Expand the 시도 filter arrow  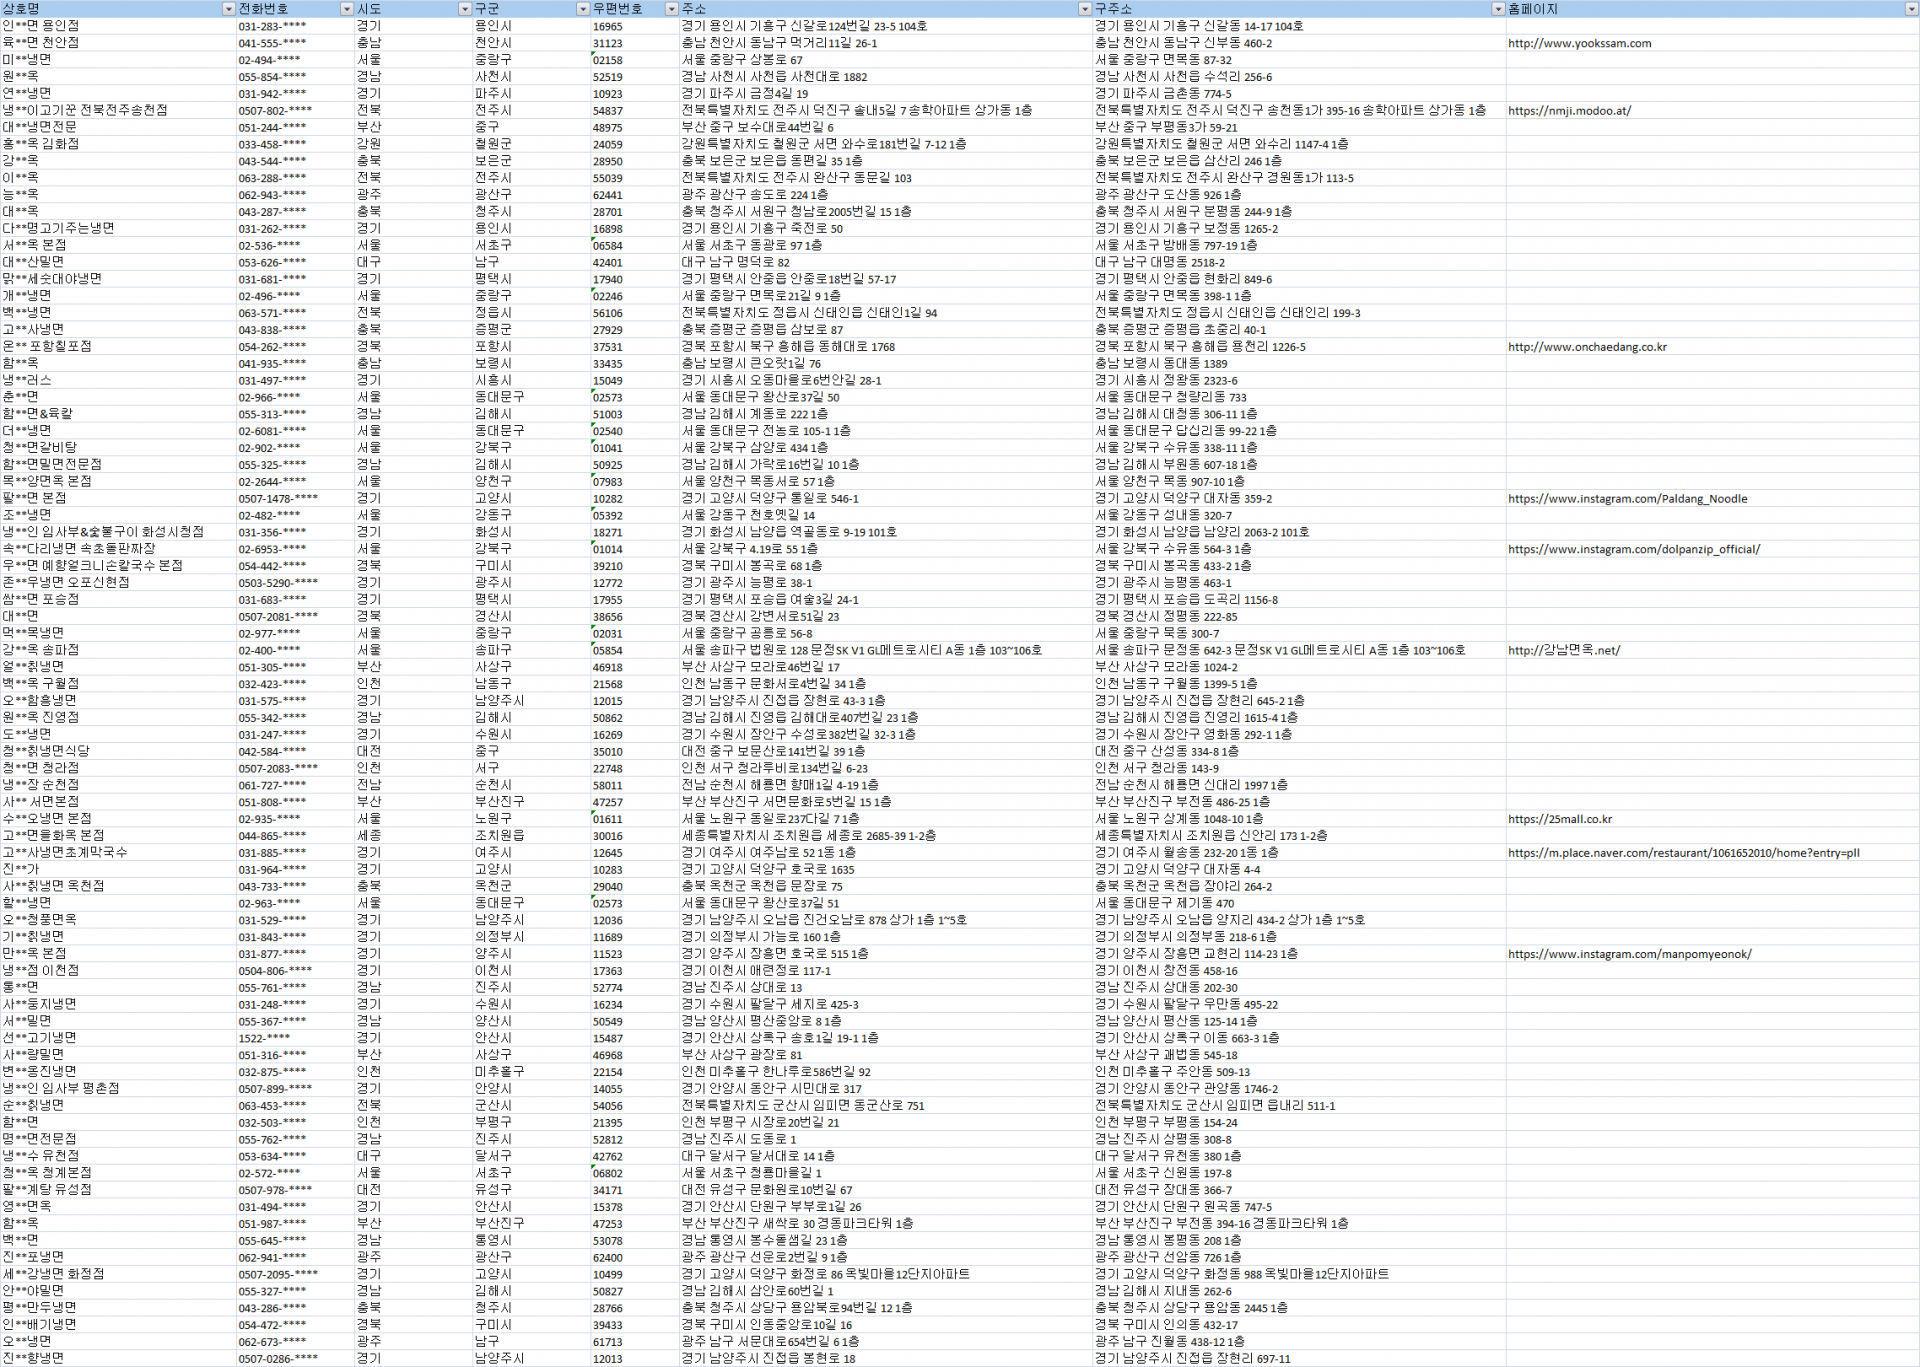pyautogui.click(x=464, y=9)
